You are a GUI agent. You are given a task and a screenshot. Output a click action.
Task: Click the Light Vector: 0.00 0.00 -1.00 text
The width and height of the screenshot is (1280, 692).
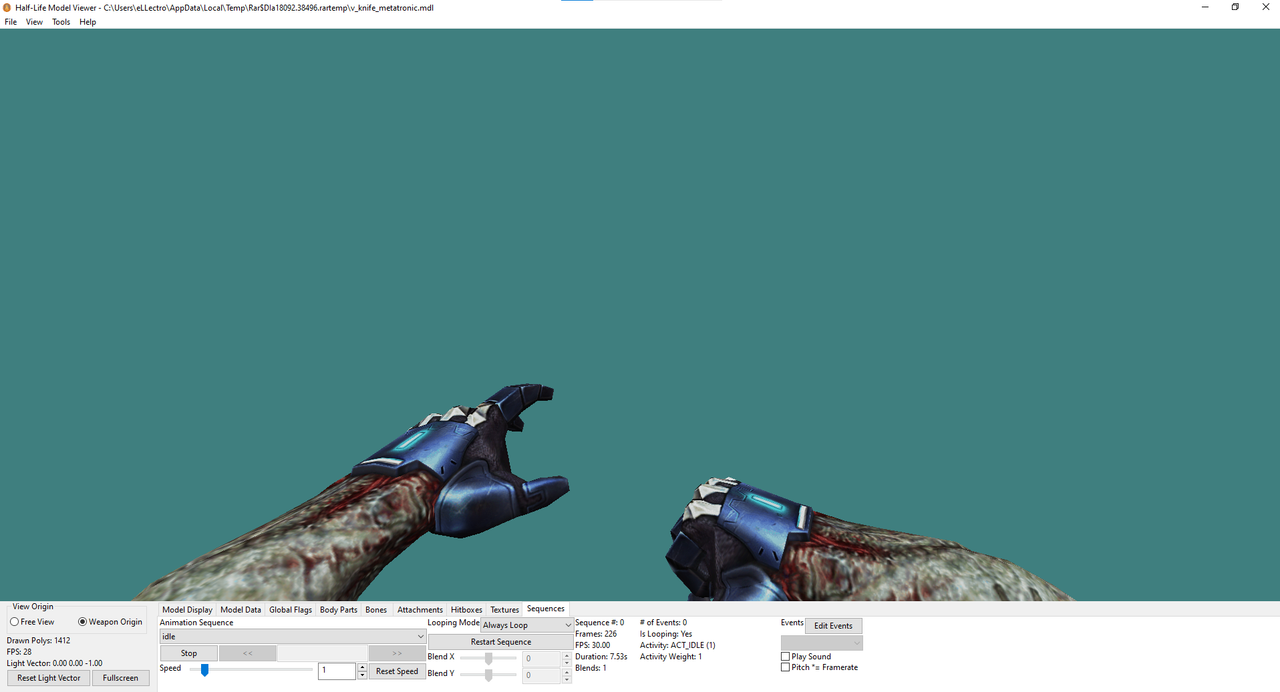54,663
